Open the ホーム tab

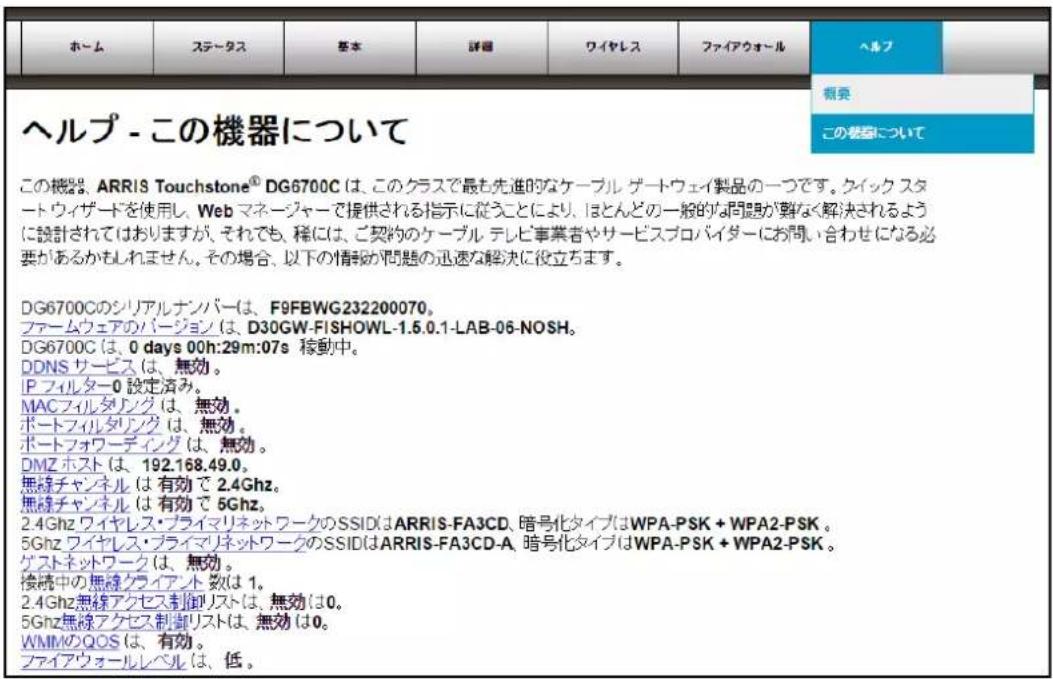87,47
